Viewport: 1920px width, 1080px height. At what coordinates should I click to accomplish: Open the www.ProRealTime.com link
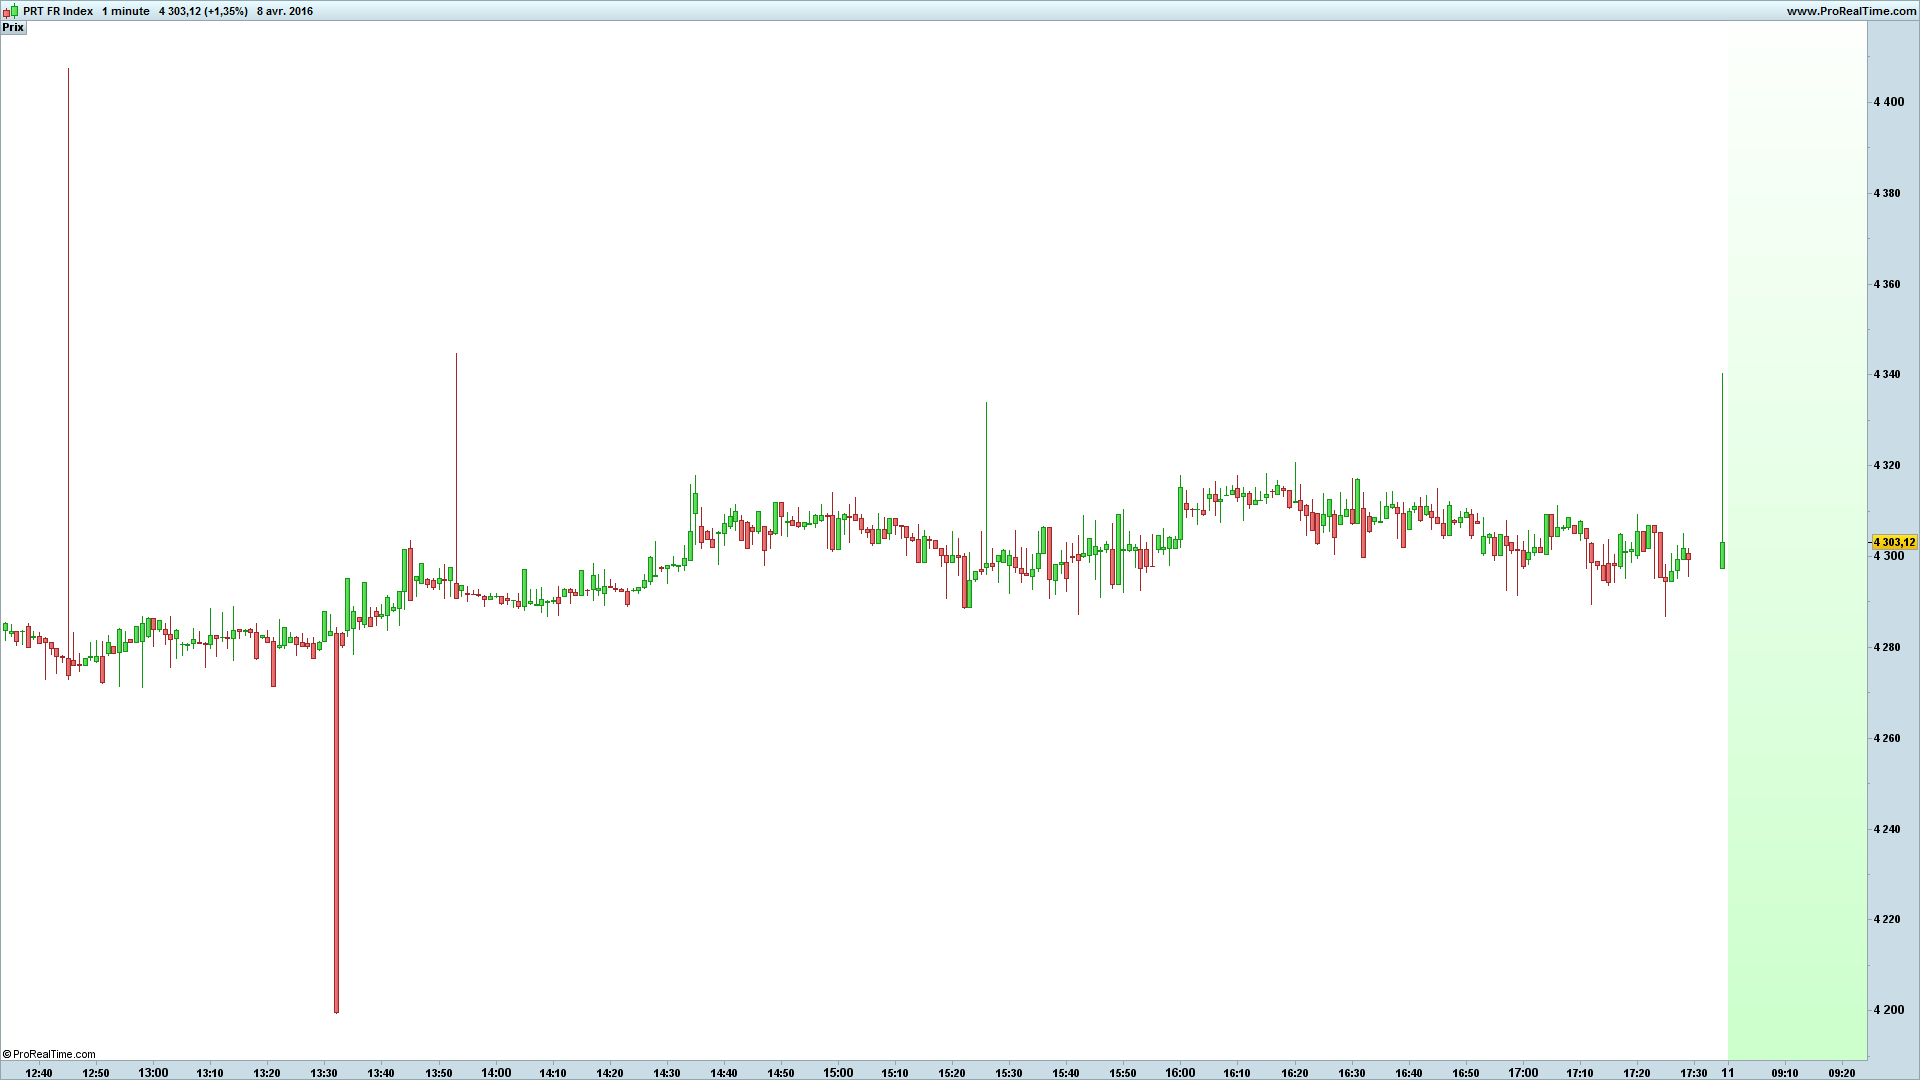point(1851,11)
